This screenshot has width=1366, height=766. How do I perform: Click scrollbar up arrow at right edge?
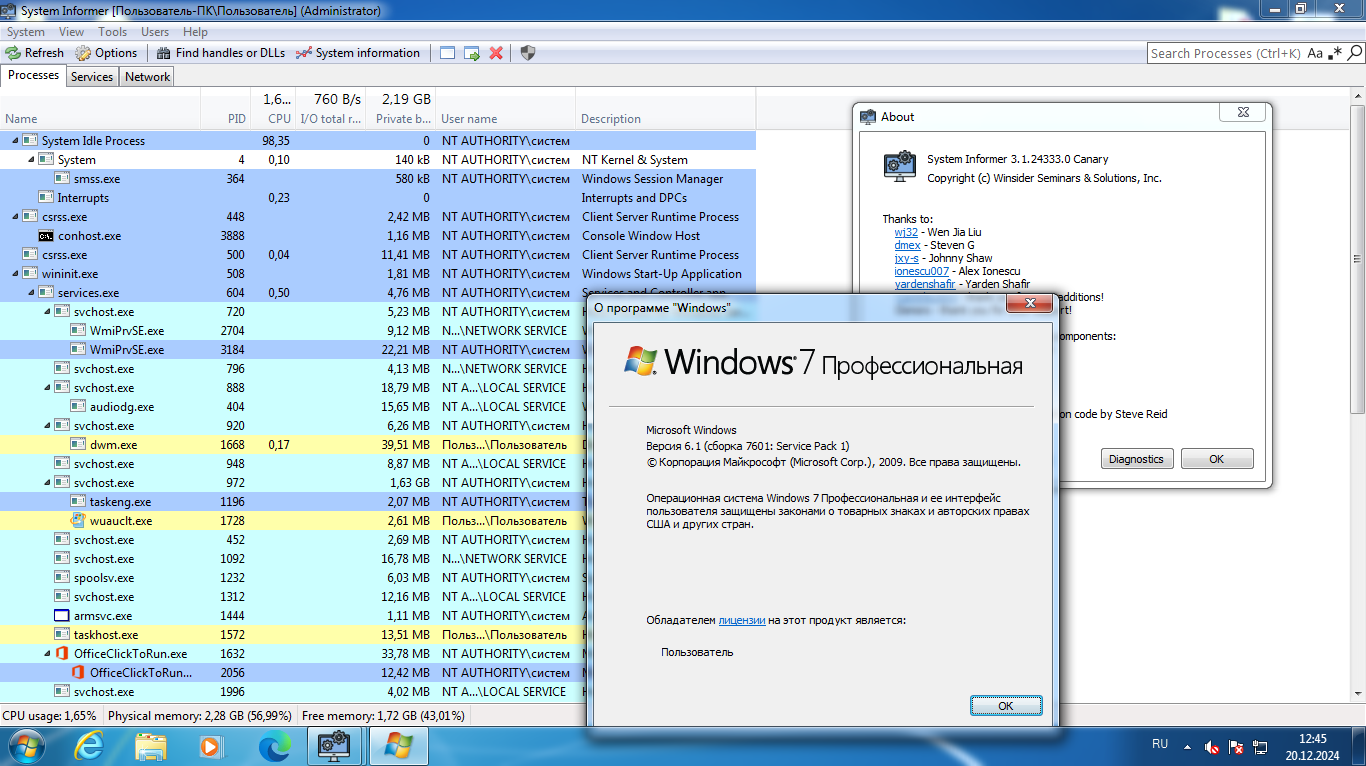pos(1357,97)
